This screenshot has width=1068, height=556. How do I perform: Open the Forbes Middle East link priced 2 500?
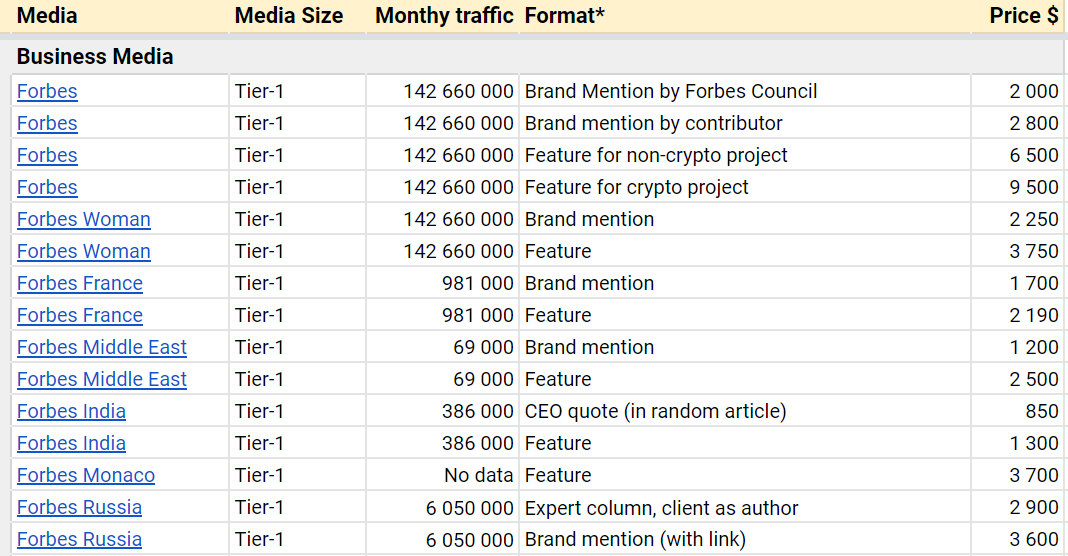(101, 380)
